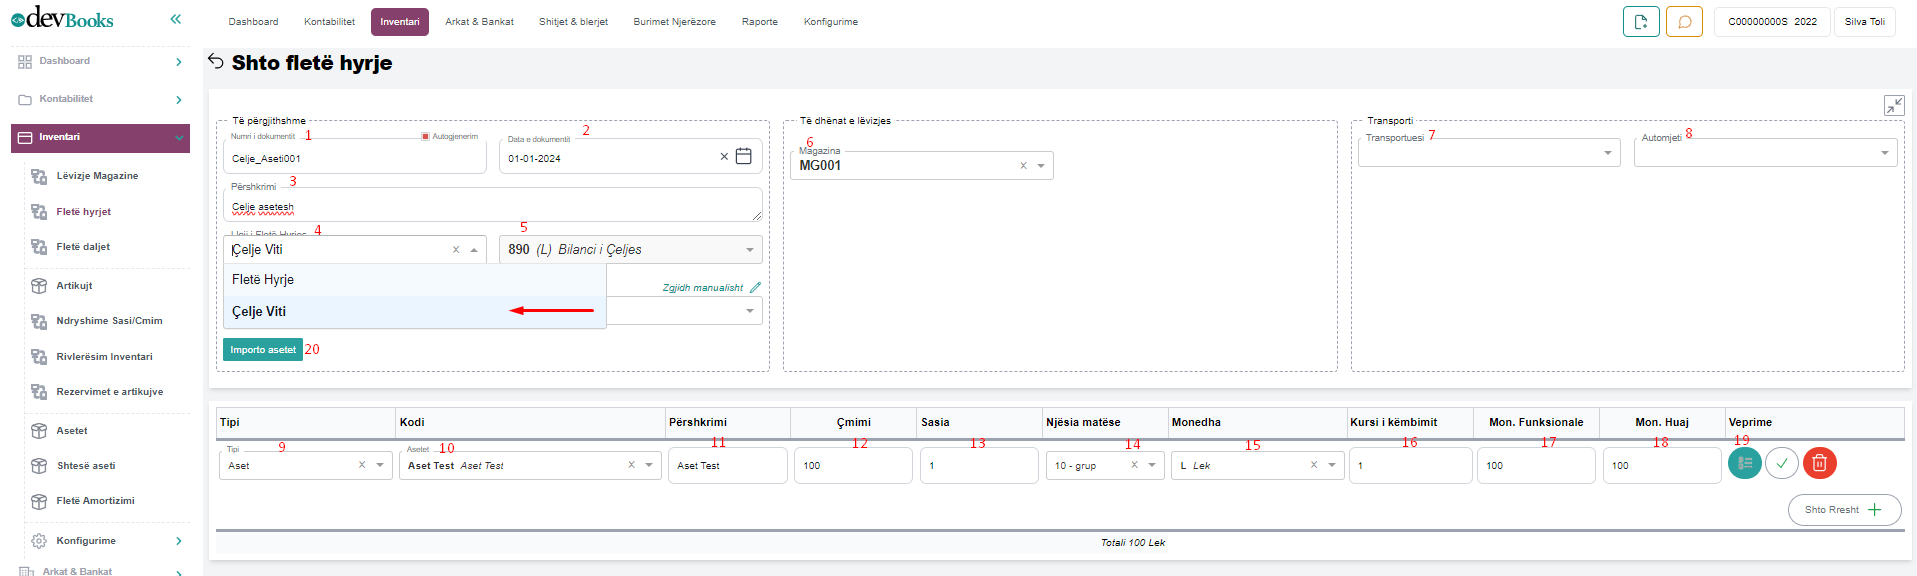This screenshot has width=1917, height=576.
Task: Open Arkat & Bankat top menu
Action: pos(479,22)
